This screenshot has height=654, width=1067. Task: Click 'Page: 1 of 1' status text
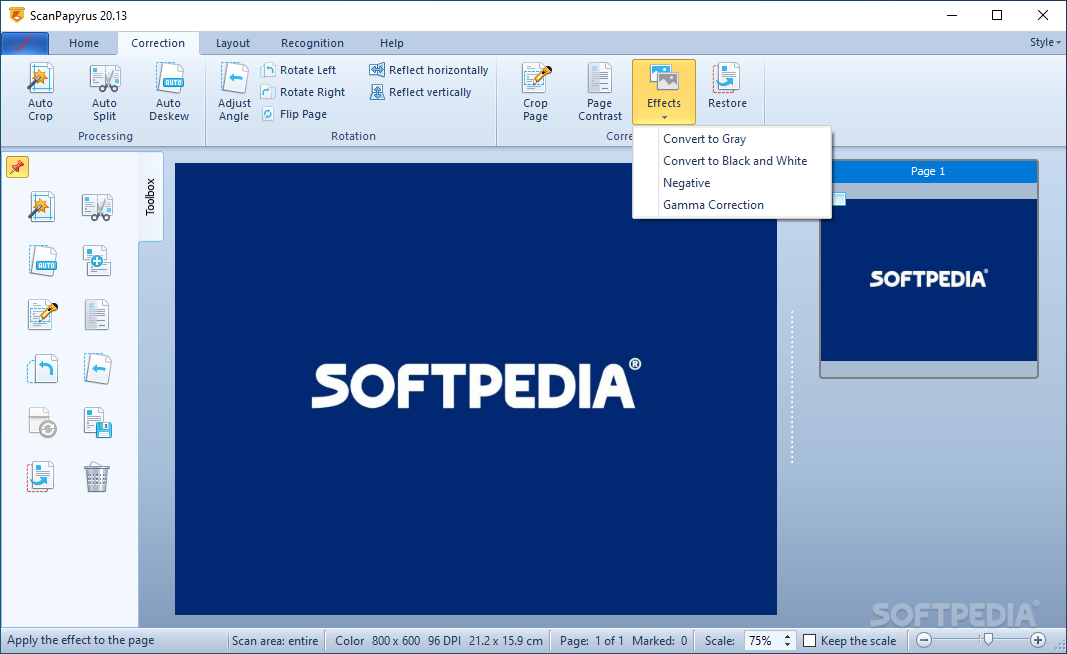pyautogui.click(x=591, y=640)
